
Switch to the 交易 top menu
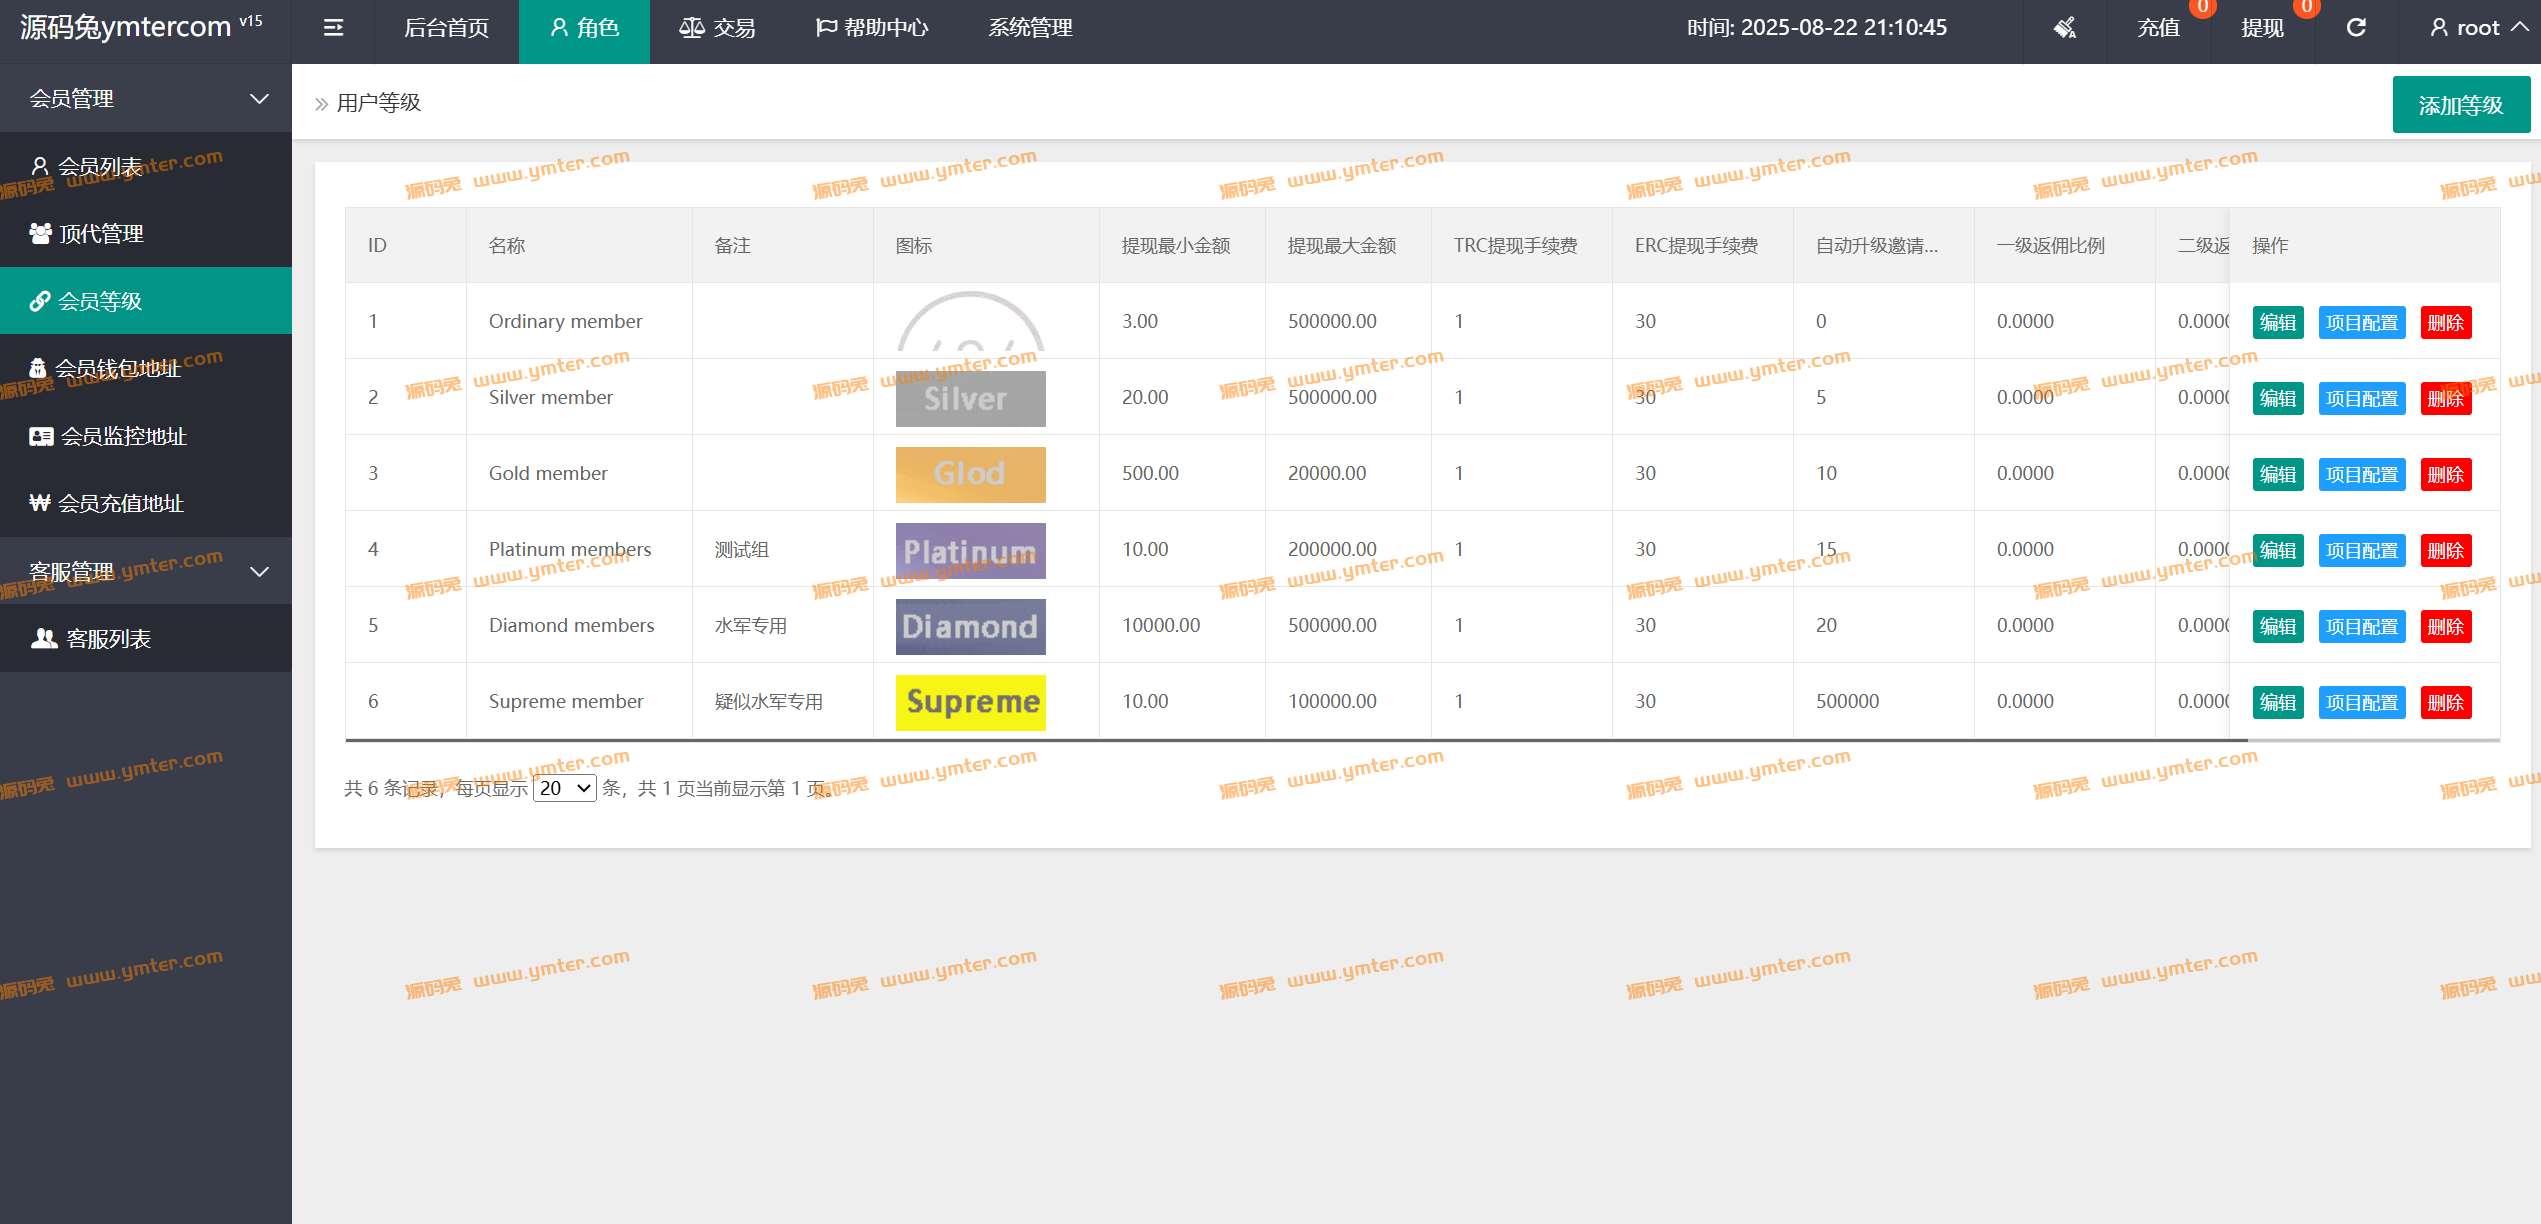point(718,28)
